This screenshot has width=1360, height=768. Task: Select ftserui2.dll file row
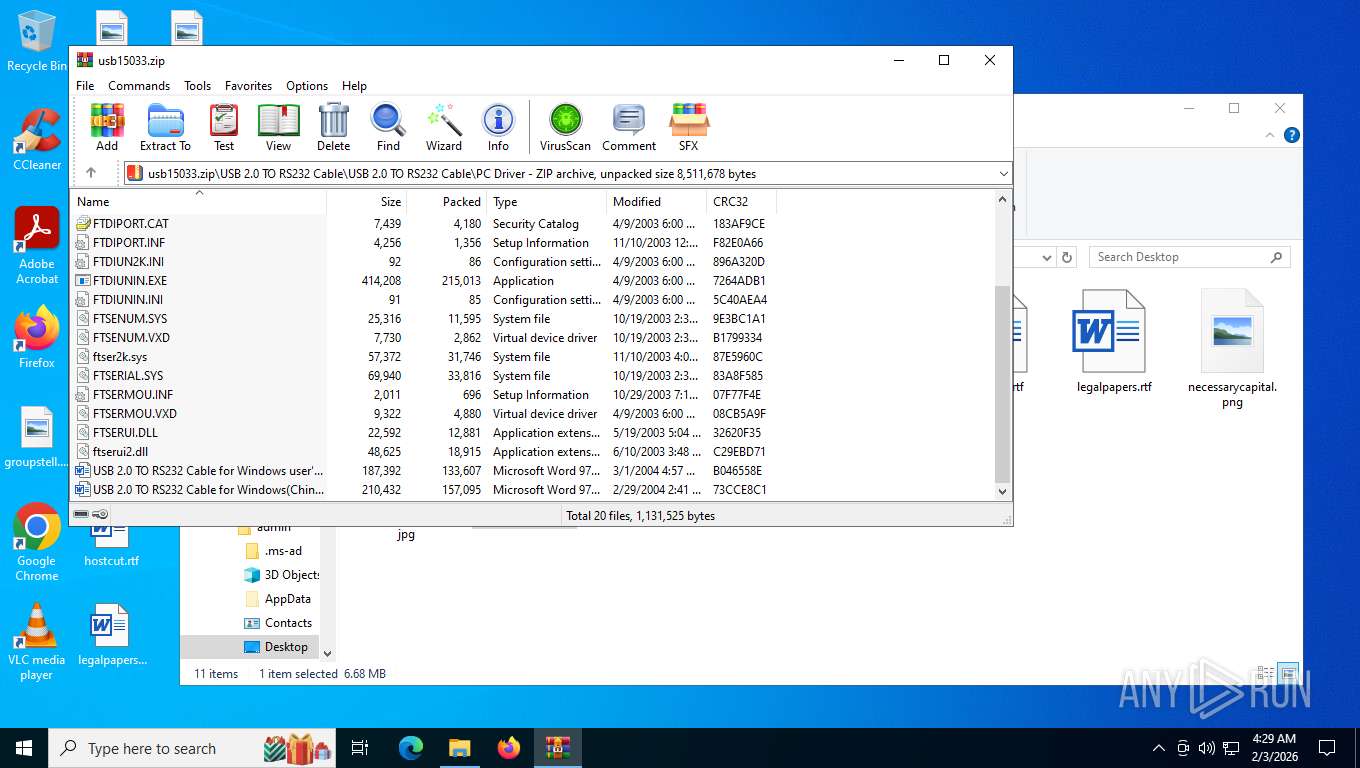[x=424, y=452]
